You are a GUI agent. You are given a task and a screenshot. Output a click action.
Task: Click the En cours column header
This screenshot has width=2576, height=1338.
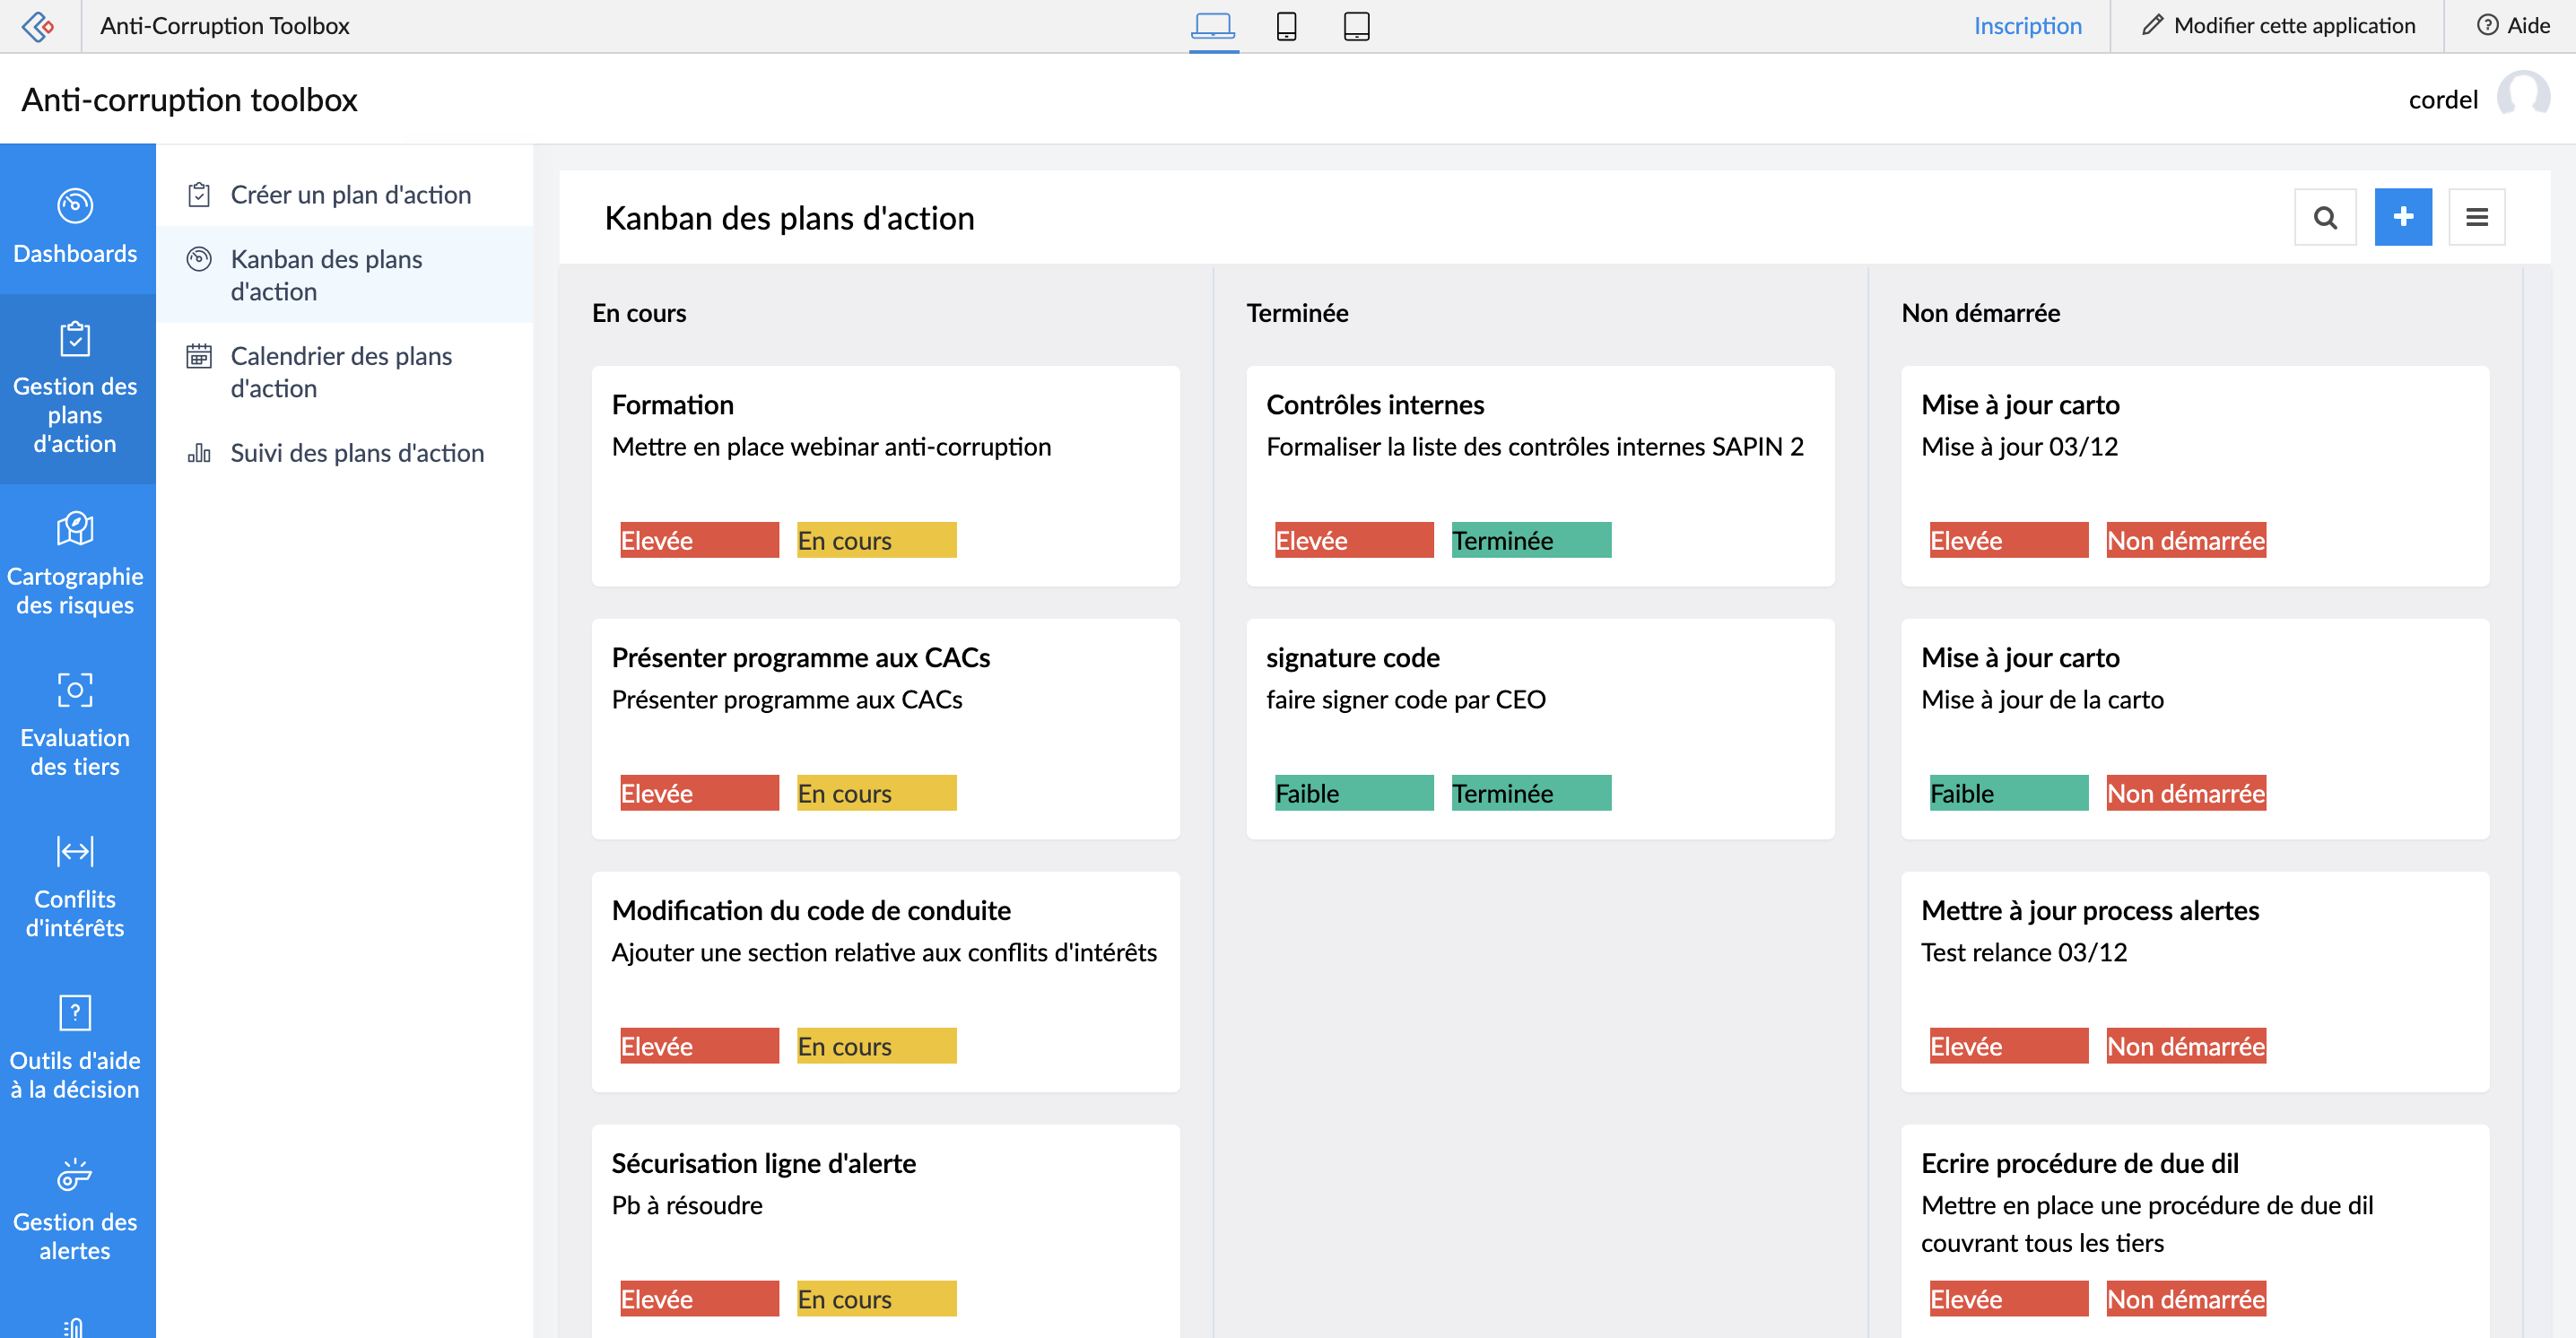(639, 313)
